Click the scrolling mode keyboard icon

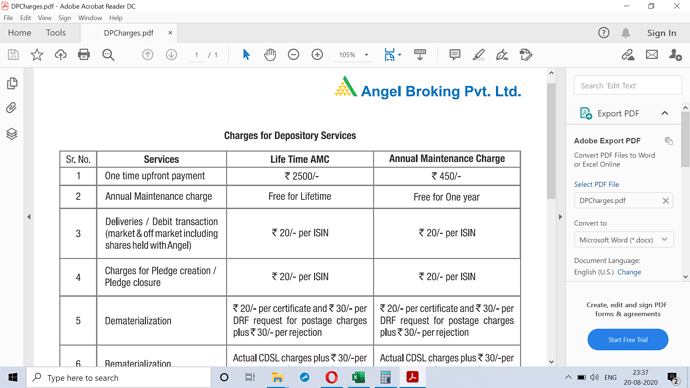point(420,55)
